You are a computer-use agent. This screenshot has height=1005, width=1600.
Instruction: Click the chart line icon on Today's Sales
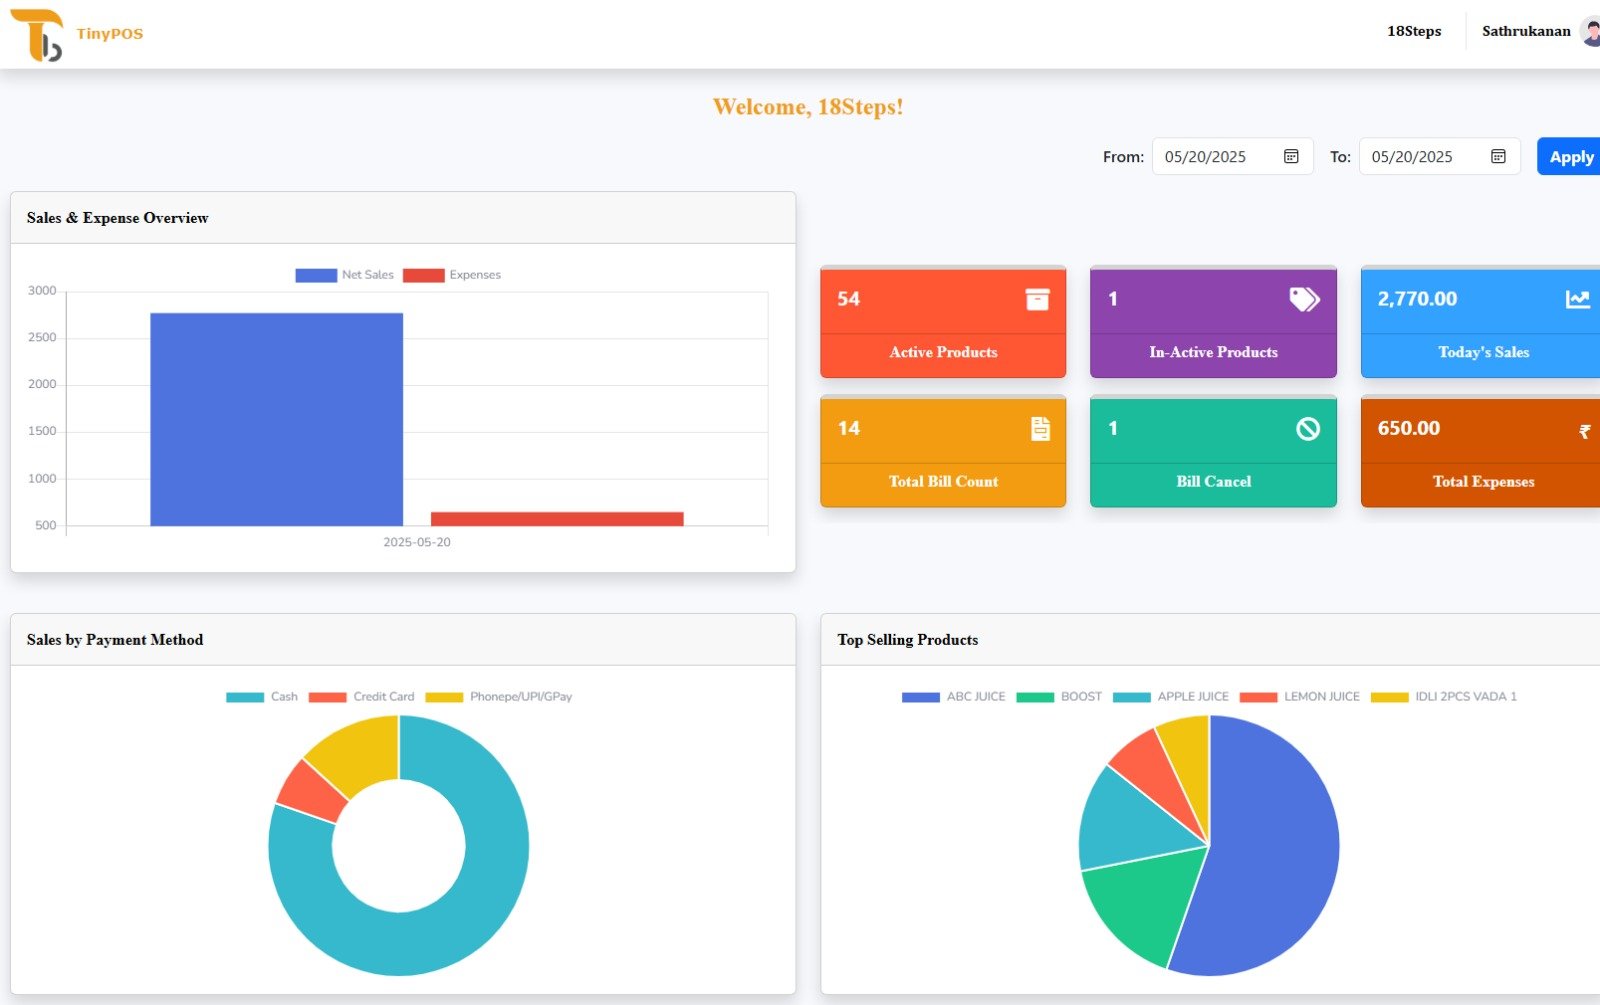(x=1577, y=299)
